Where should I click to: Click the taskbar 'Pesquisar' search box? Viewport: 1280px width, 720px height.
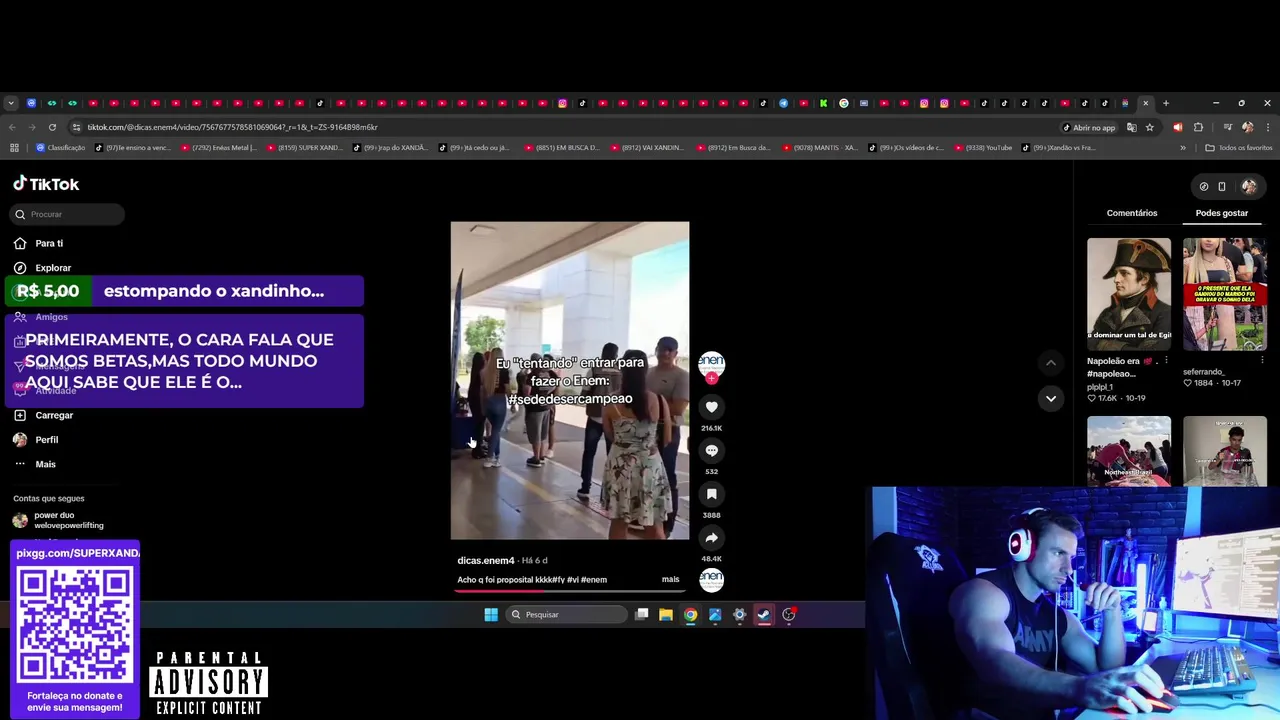564,614
